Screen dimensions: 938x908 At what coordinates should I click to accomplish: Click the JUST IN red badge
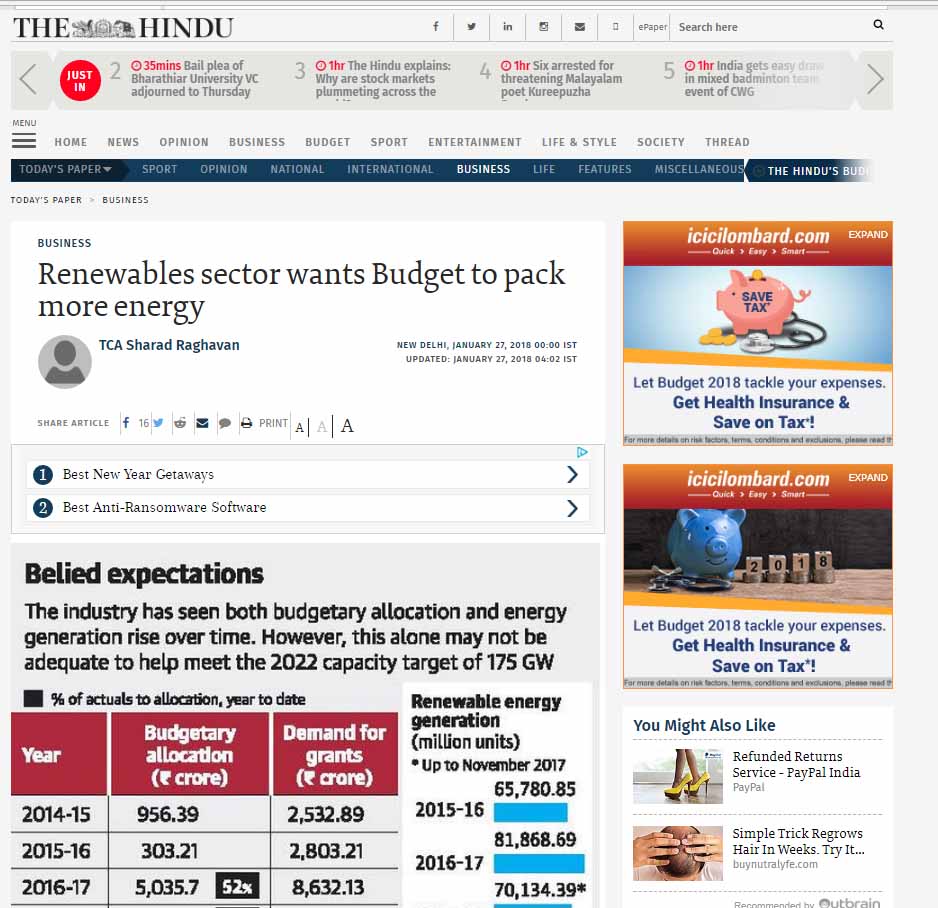click(x=80, y=81)
